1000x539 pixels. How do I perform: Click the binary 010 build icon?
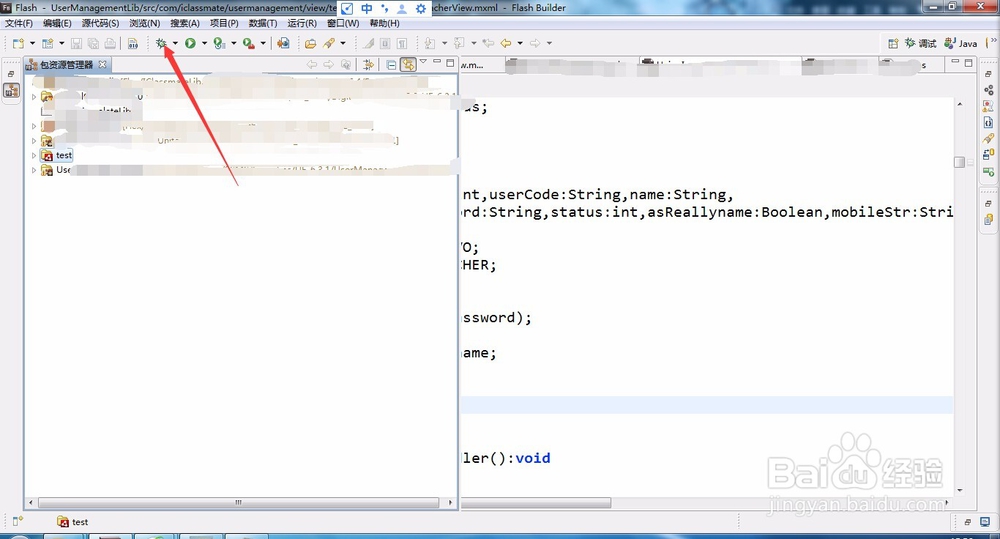pyautogui.click(x=133, y=43)
